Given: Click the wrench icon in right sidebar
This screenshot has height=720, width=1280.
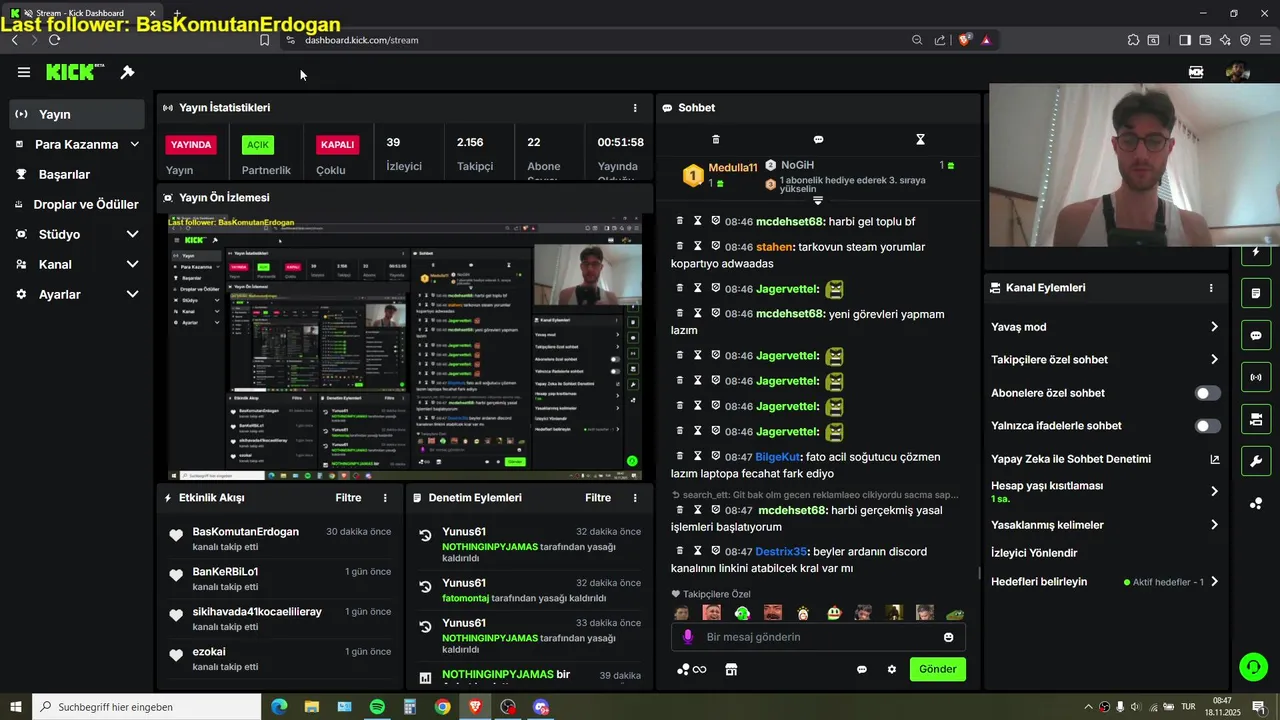Looking at the screenshot, I should tap(1256, 460).
